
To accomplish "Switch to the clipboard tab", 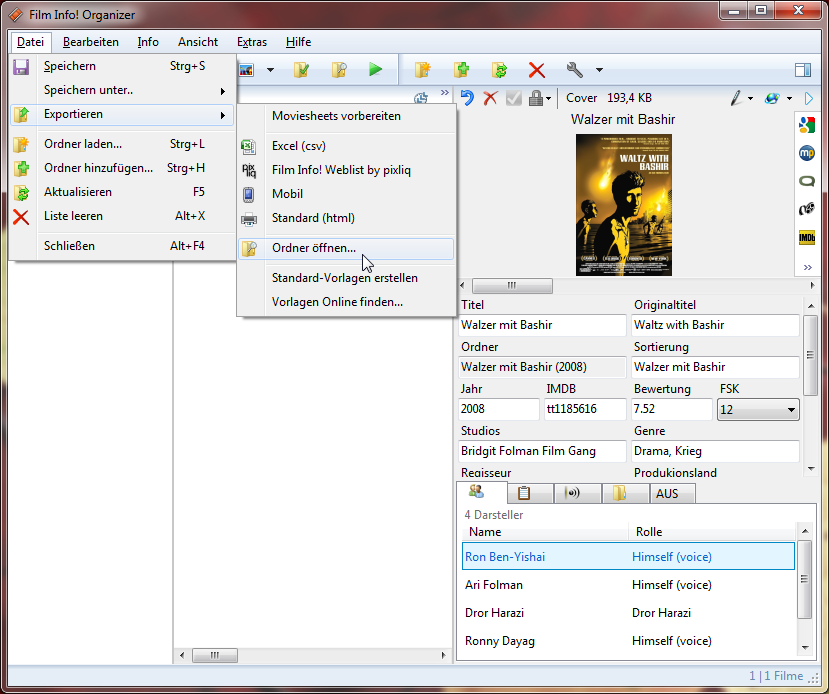I will [x=530, y=494].
